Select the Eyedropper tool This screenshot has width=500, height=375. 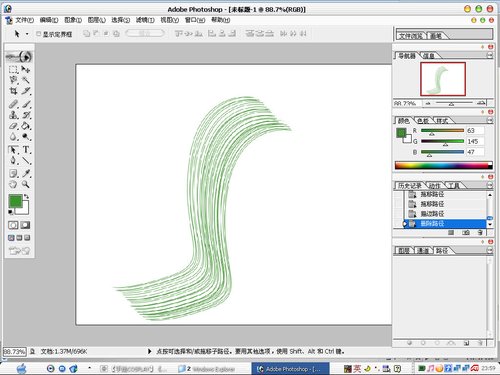(x=26, y=173)
